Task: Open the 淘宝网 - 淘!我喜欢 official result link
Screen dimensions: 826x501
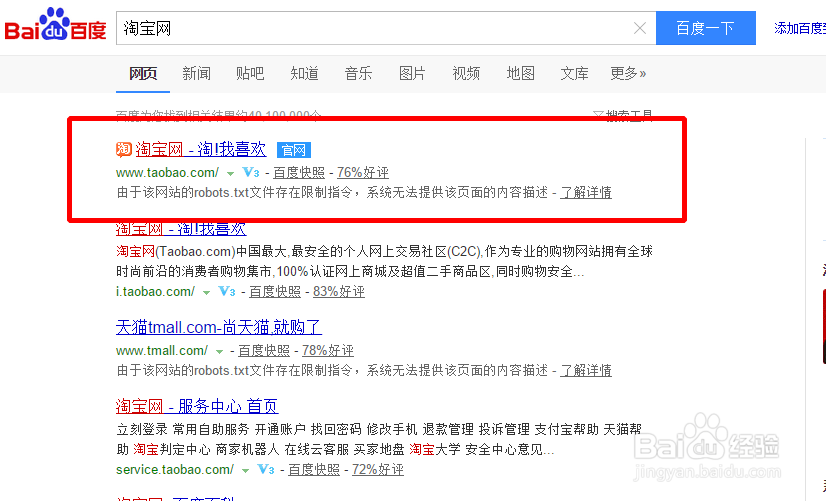Action: tap(201, 150)
